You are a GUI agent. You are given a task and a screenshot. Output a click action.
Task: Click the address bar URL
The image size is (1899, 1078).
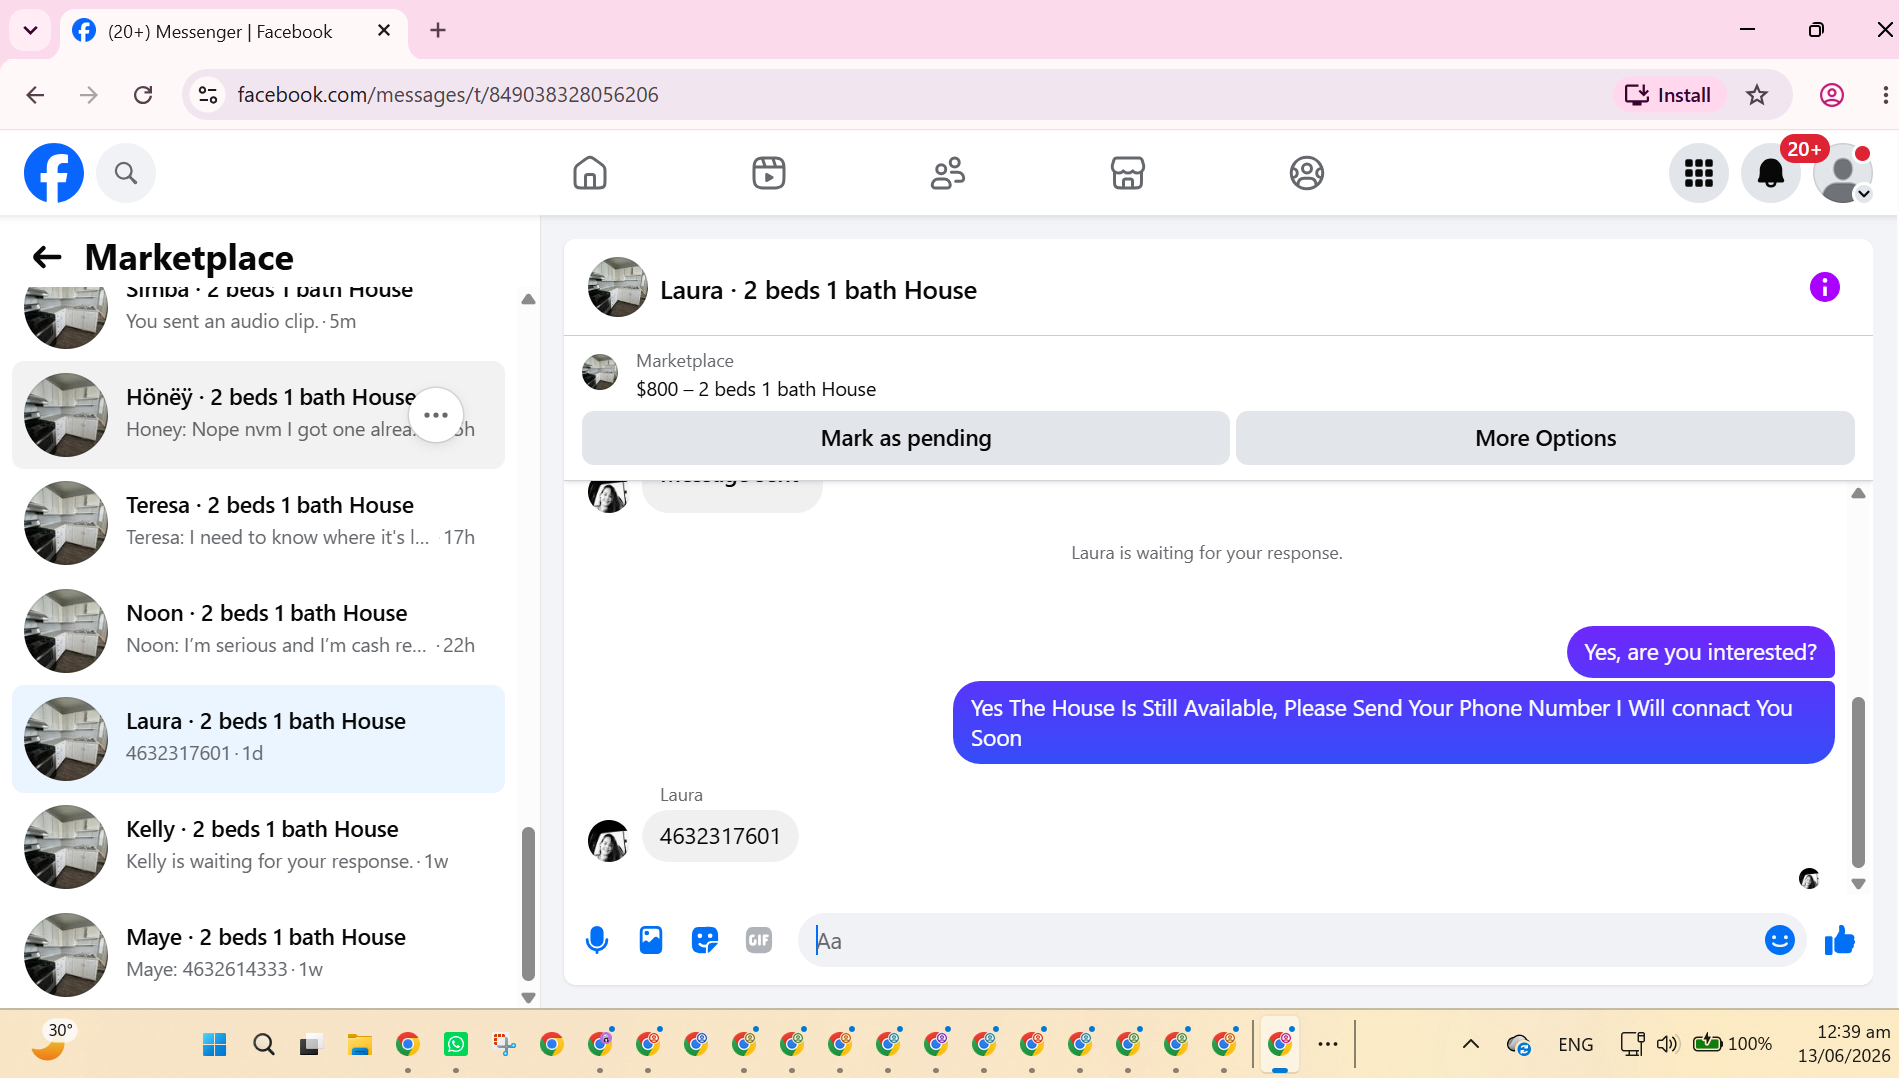[448, 95]
